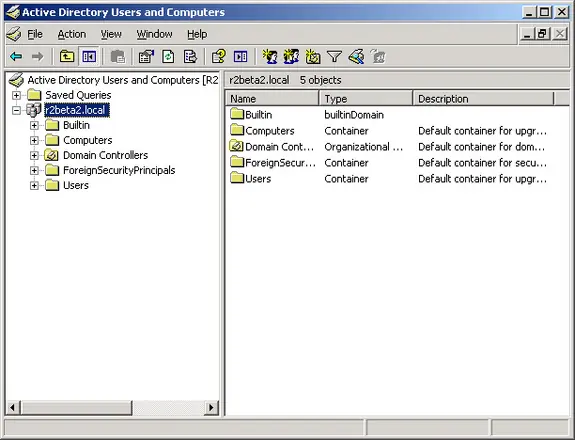
Task: Select Users in the console tree
Action: (x=76, y=186)
